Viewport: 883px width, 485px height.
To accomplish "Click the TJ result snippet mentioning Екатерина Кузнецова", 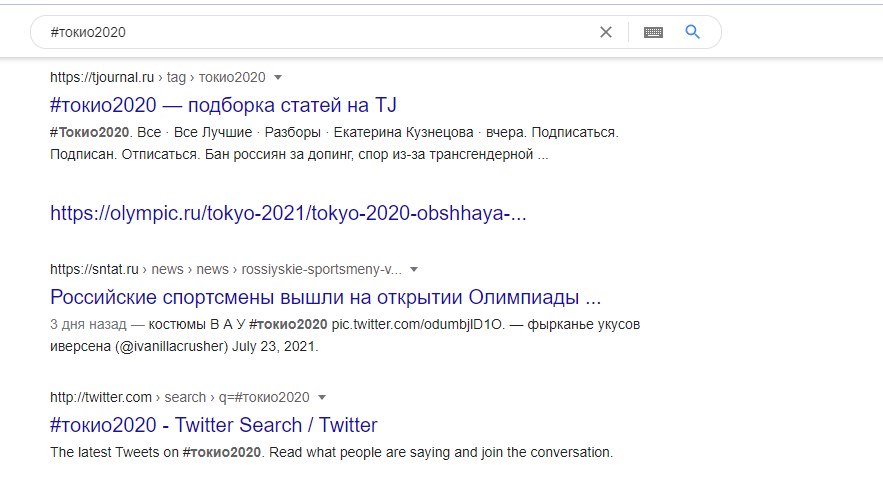I will (x=335, y=143).
